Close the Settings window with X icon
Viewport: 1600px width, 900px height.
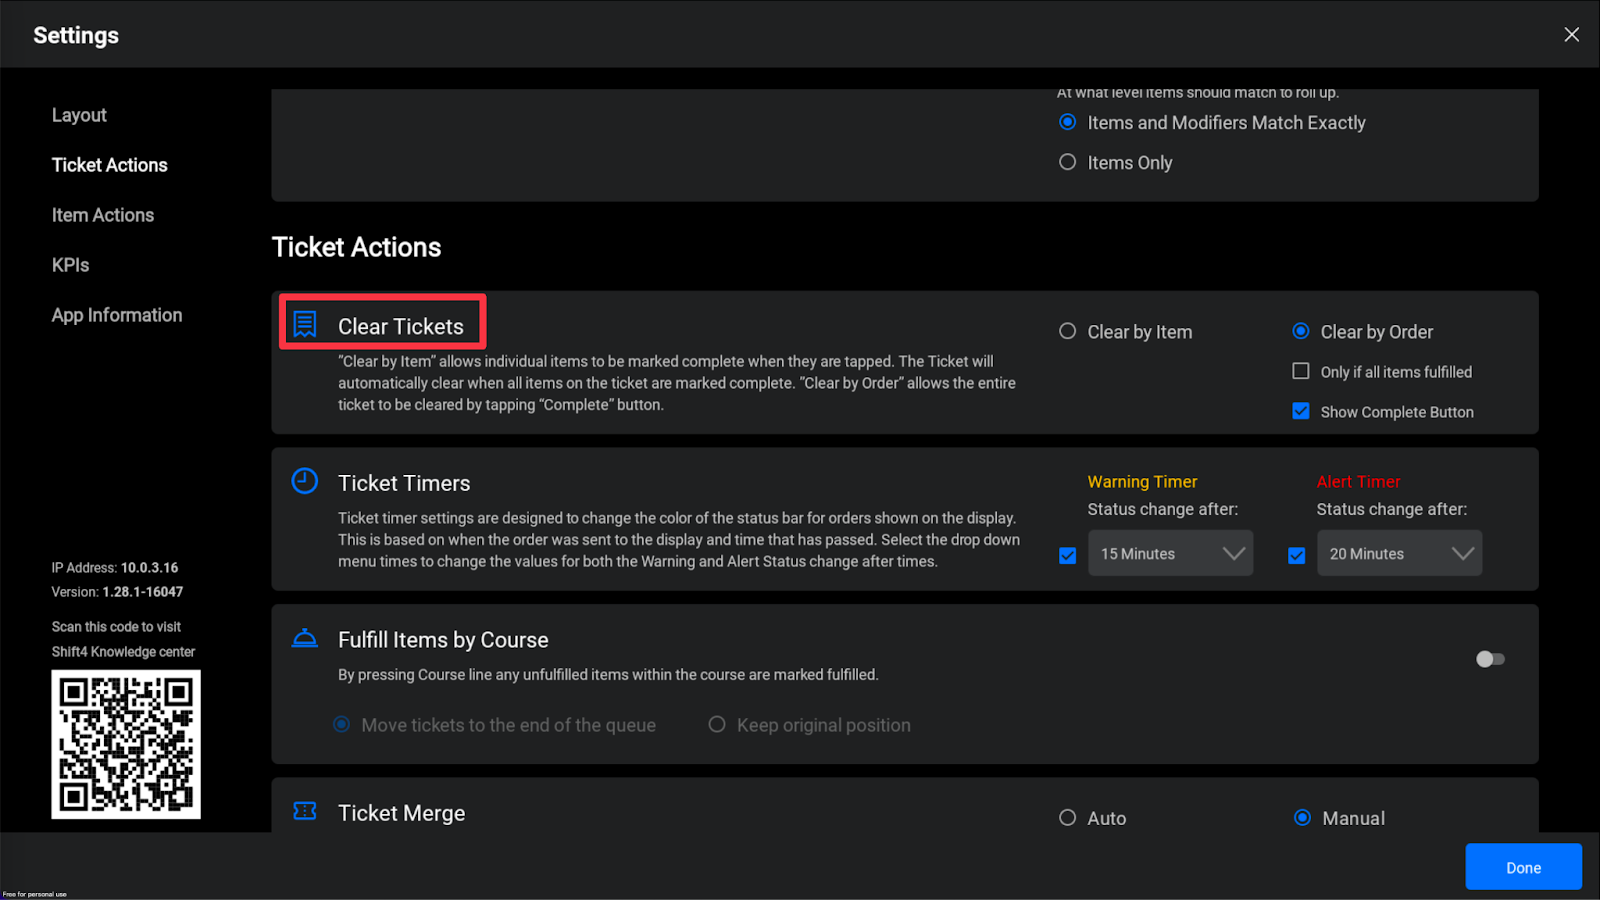[1571, 35]
